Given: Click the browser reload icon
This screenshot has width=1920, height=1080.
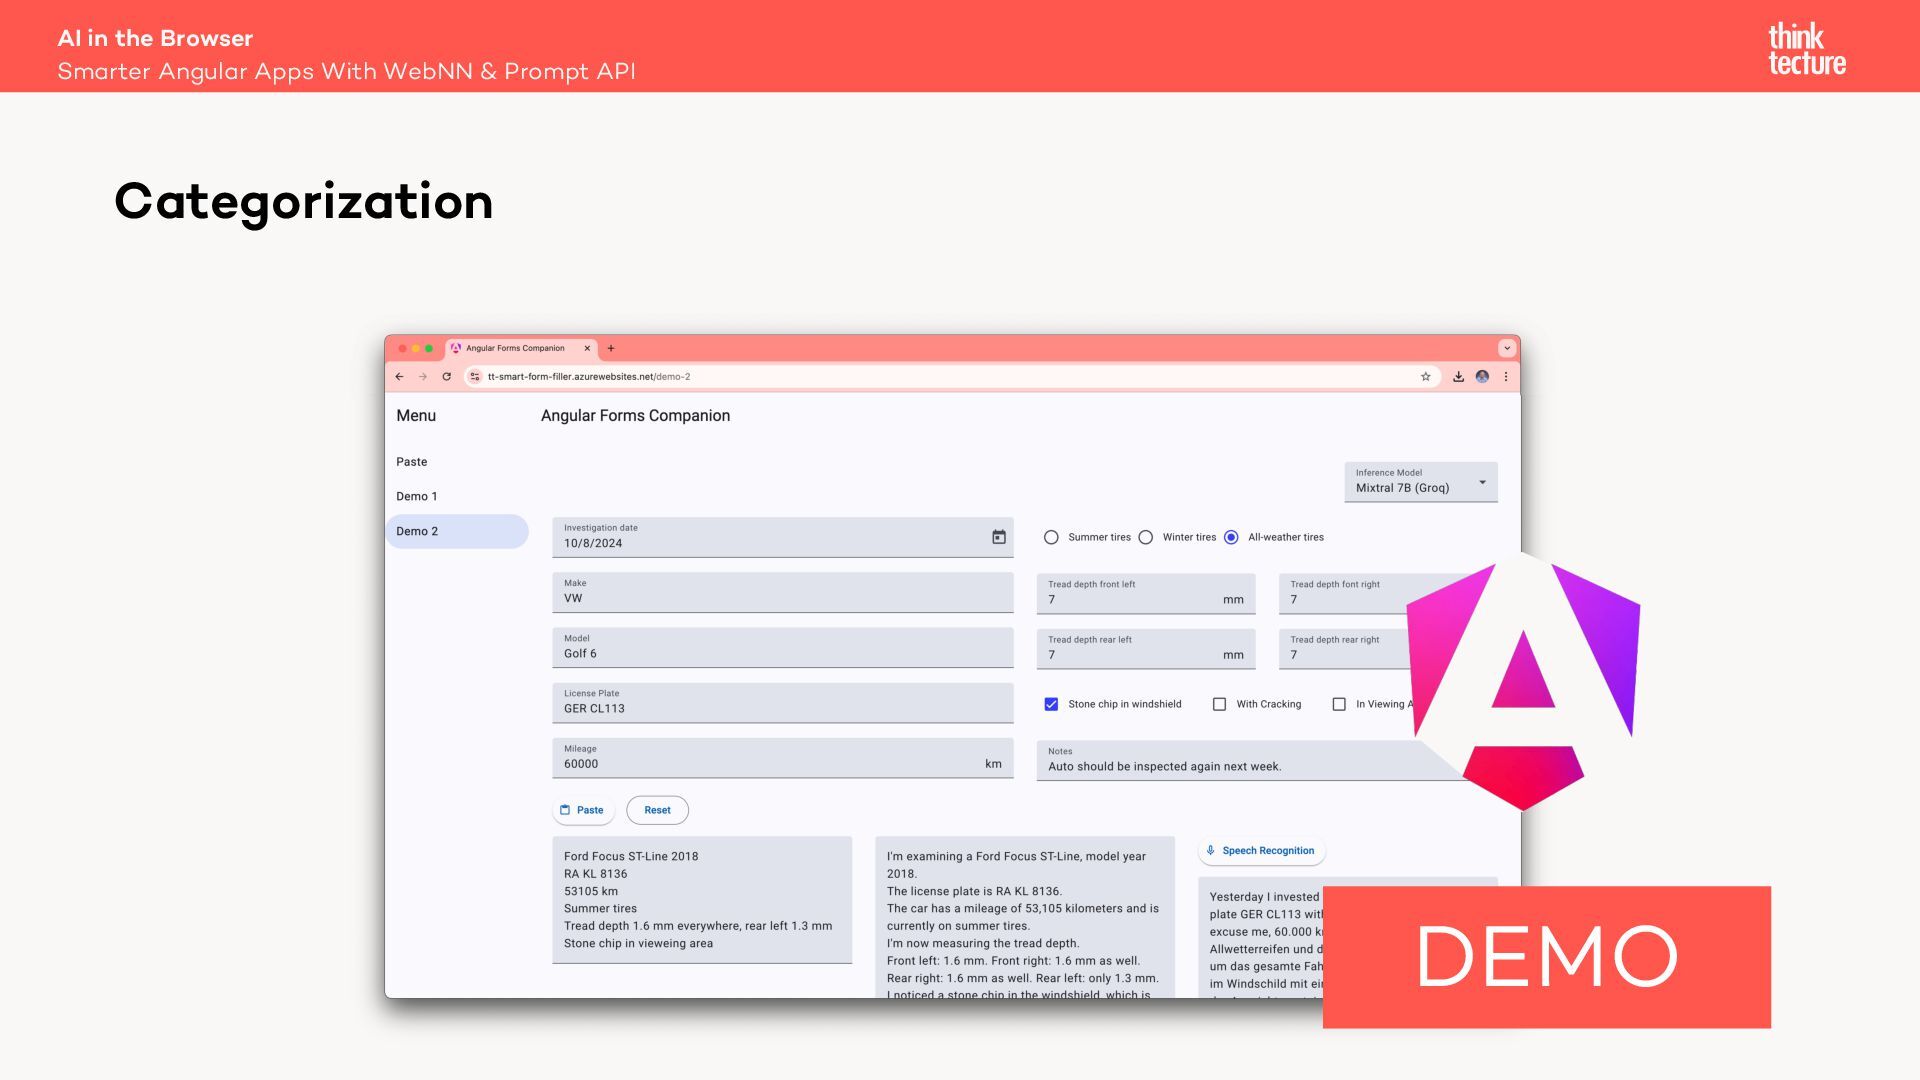Looking at the screenshot, I should point(446,377).
